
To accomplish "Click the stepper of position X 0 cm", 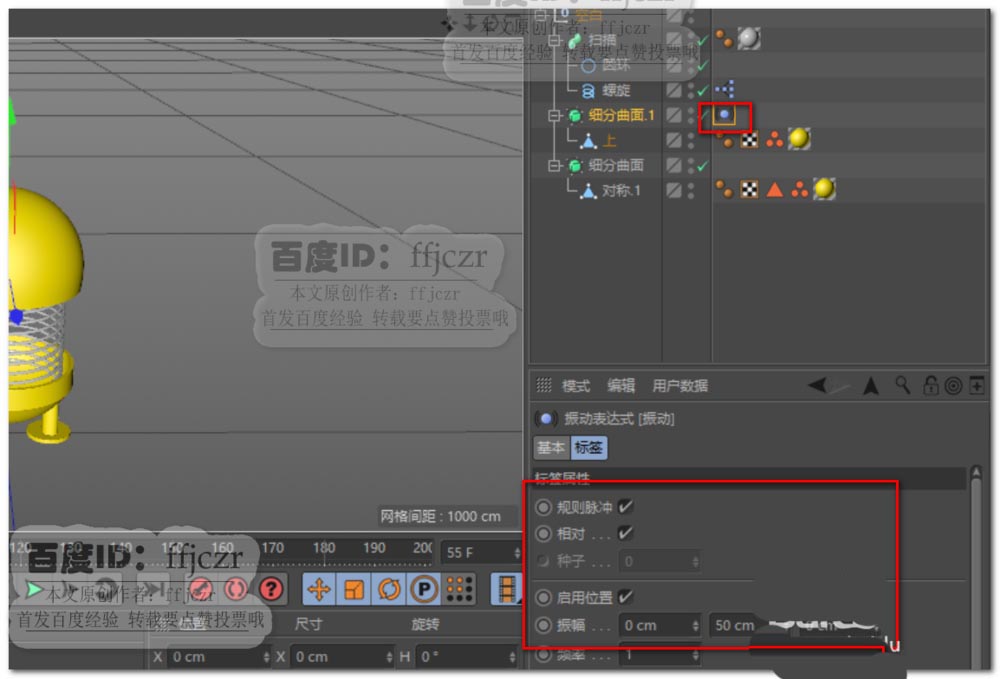I will click(266, 657).
